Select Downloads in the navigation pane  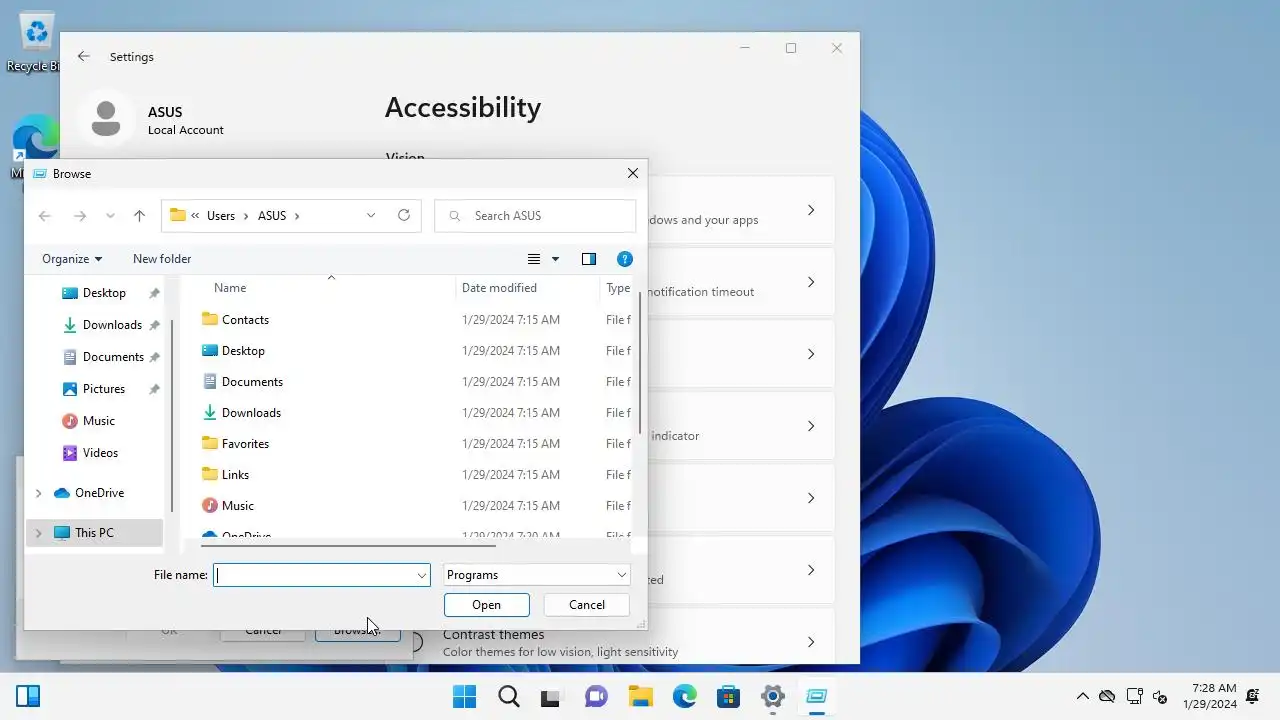point(112,325)
